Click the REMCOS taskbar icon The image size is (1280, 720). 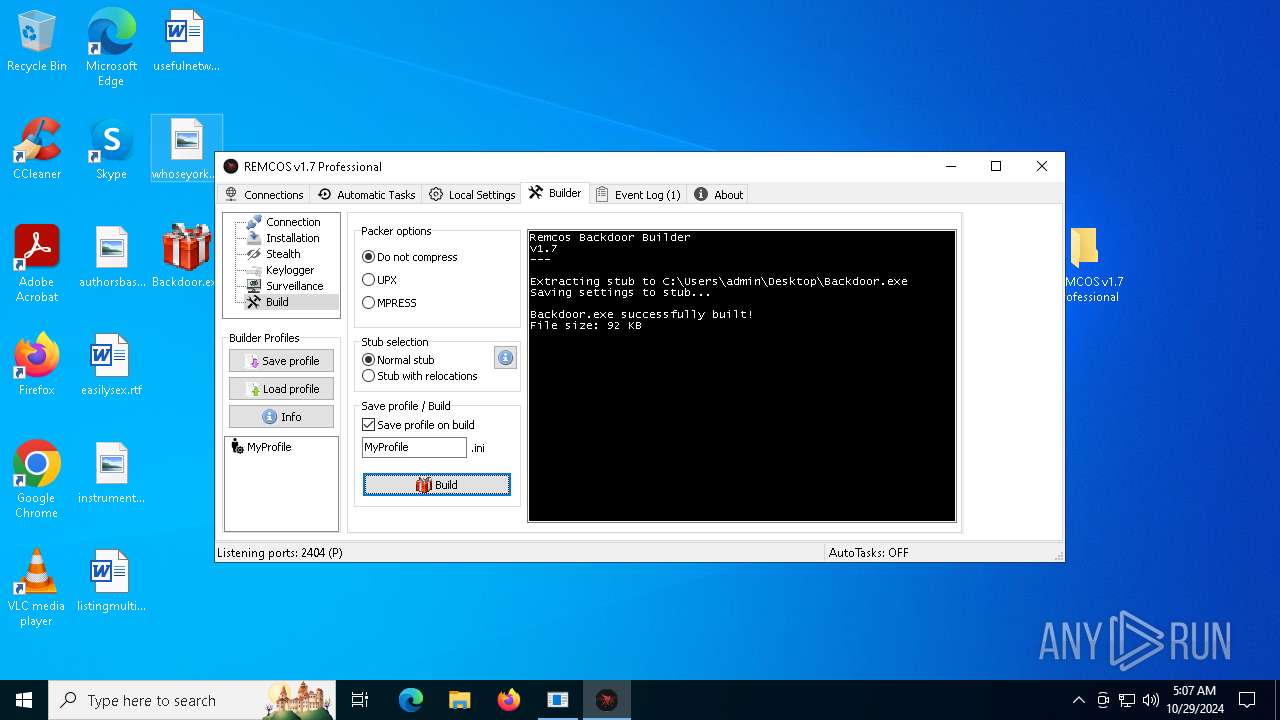pos(606,700)
